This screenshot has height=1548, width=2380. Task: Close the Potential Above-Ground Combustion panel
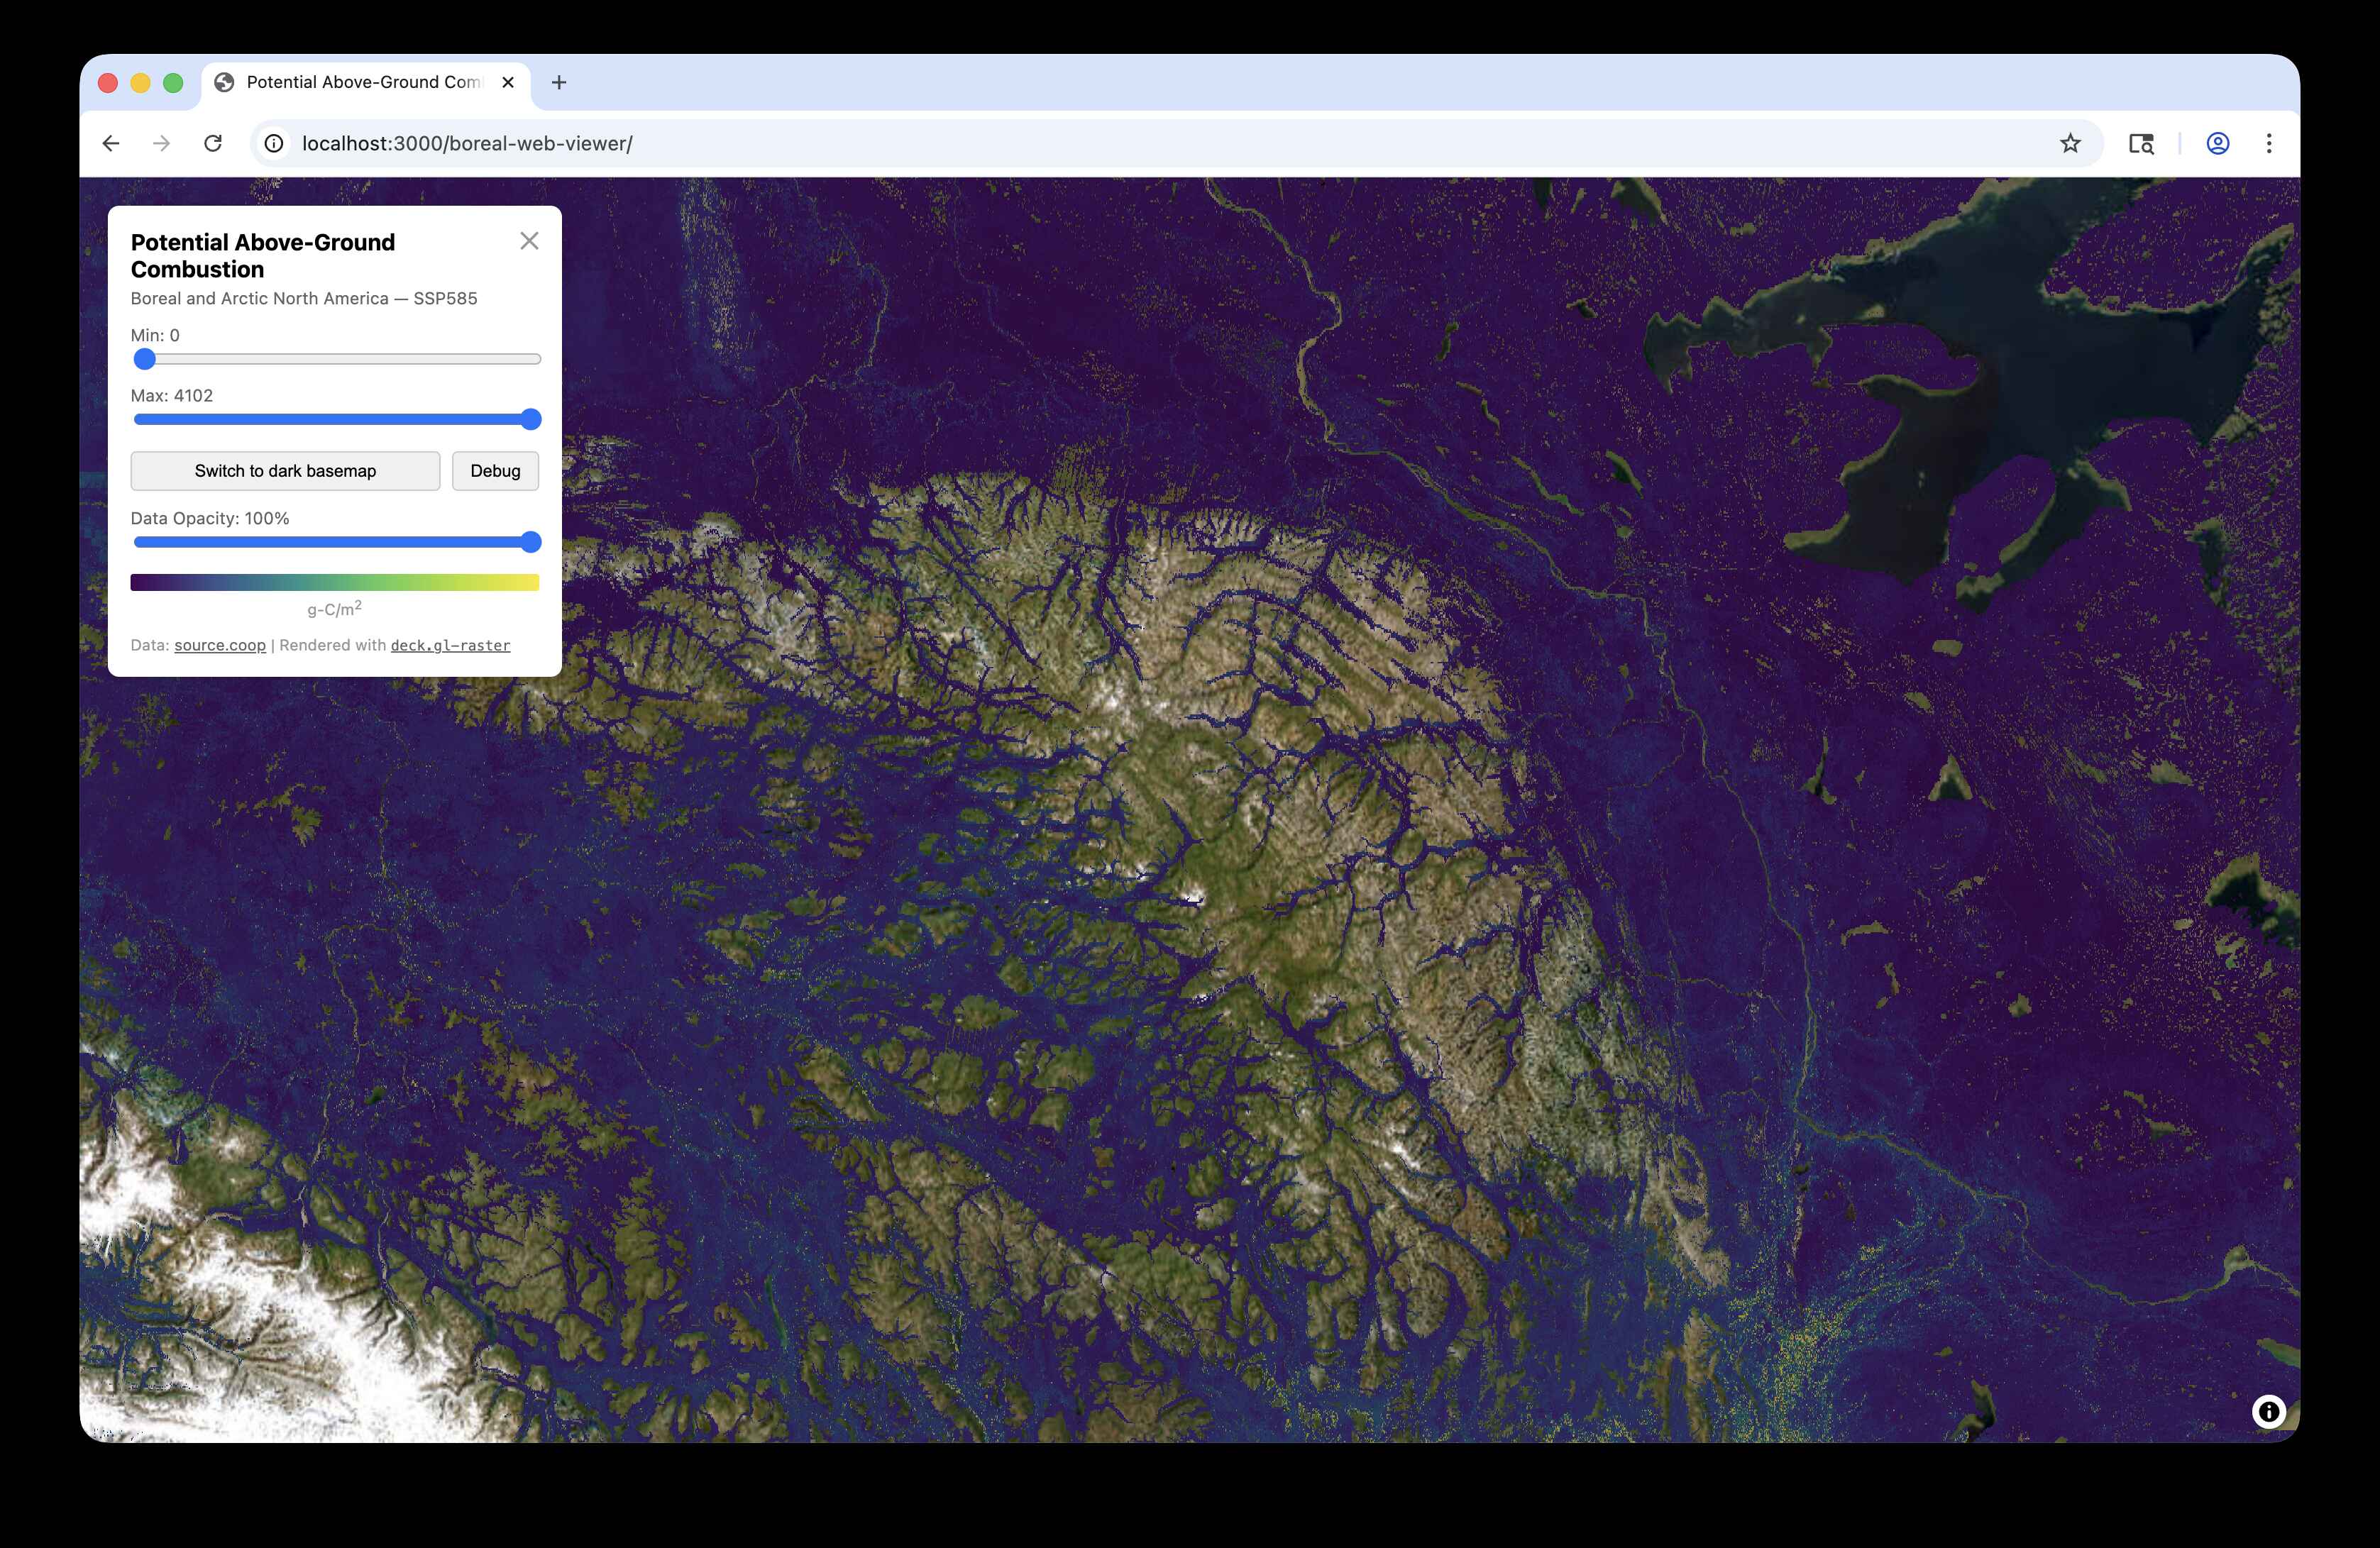point(529,241)
